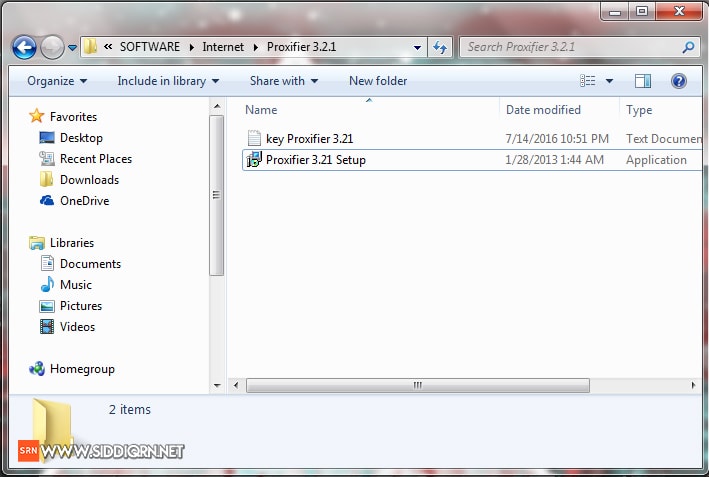709x477 pixels.
Task: Open the Documents library
Action: pos(90,264)
